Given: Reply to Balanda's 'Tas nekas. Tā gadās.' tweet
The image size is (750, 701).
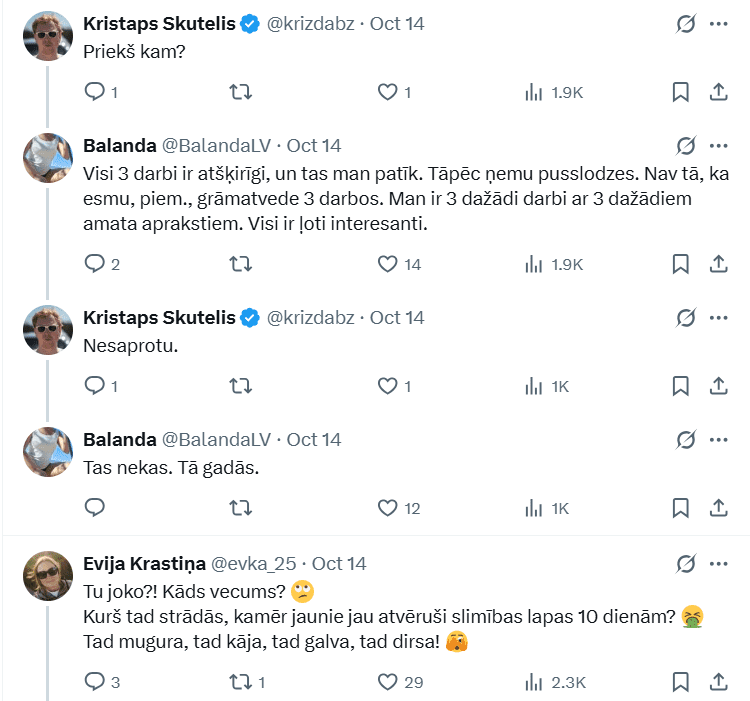Looking at the screenshot, I should coord(95,508).
